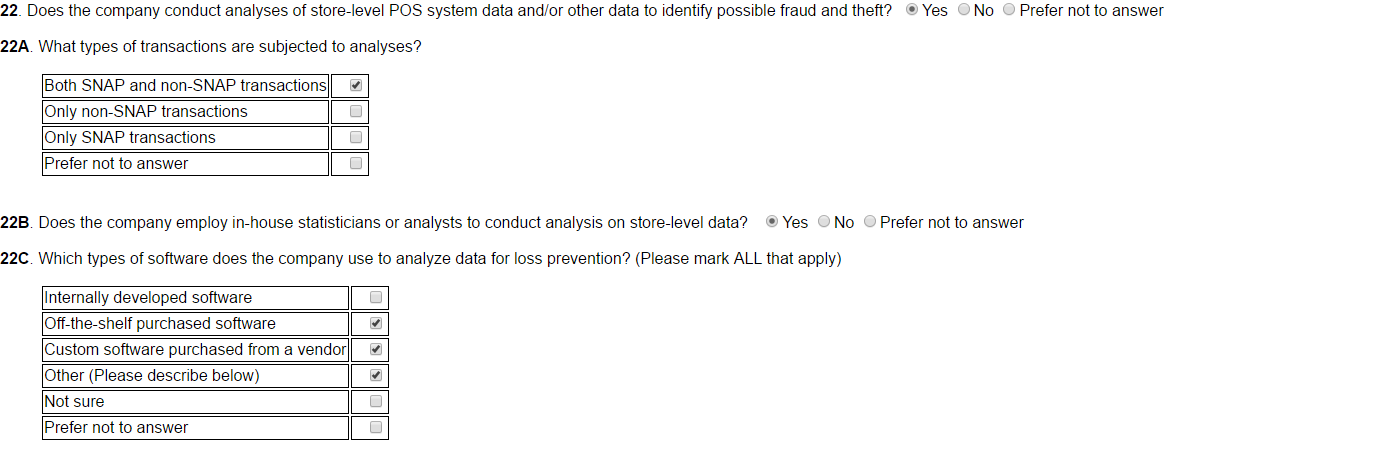Click the Off-the-shelf purchased software label
The height and width of the screenshot is (449, 1399).
(x=160, y=324)
